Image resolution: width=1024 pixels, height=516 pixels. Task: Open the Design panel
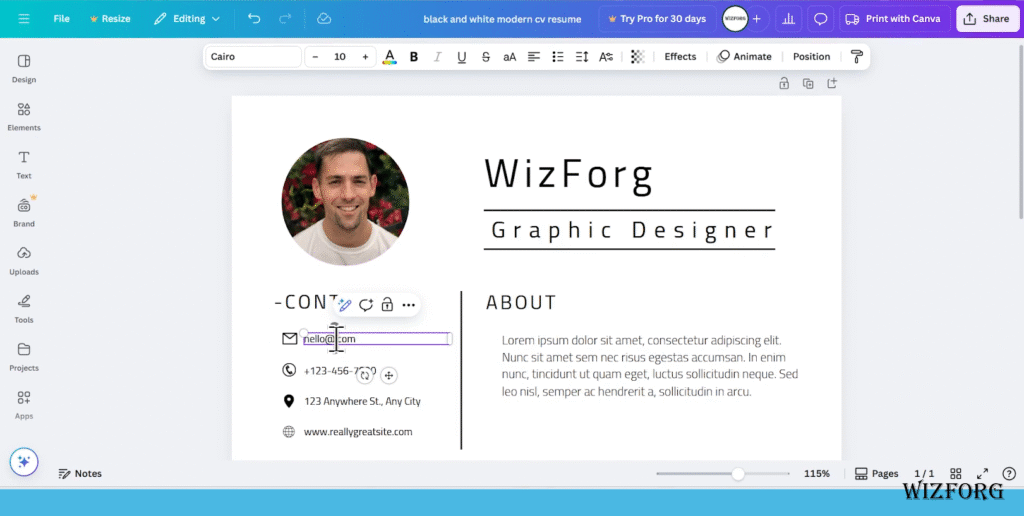click(24, 68)
